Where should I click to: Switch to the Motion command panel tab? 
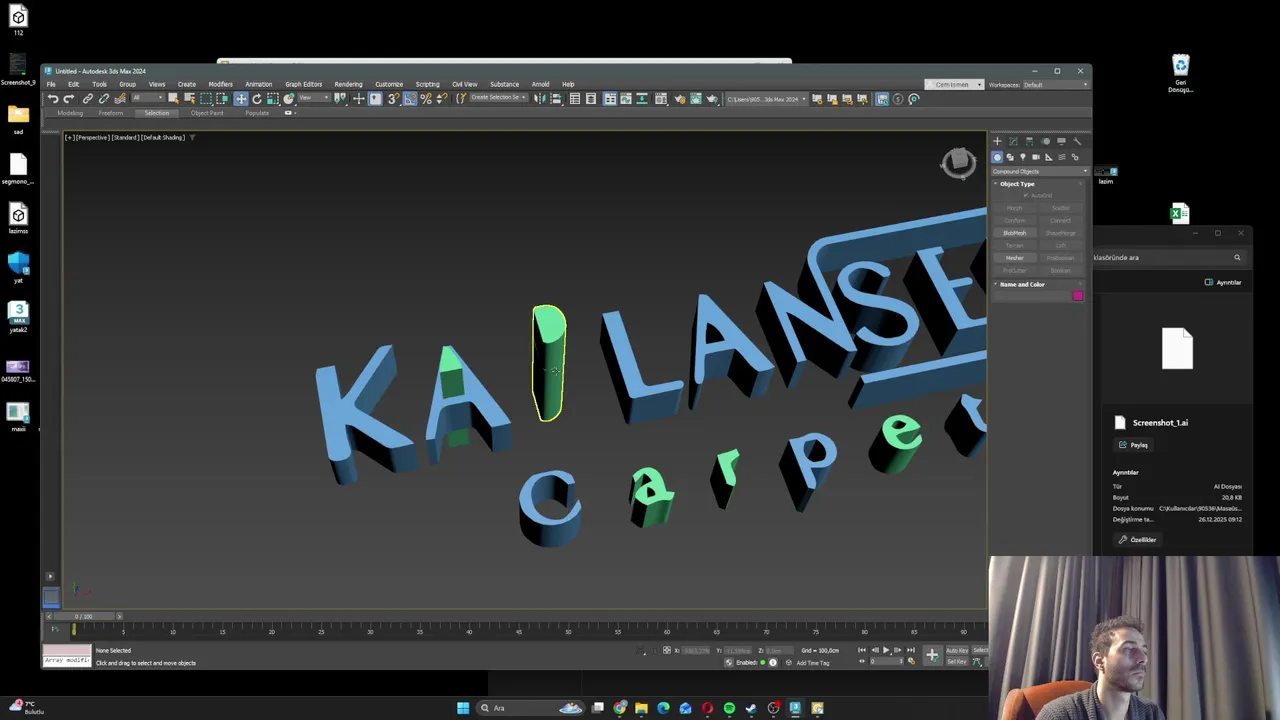1045,141
